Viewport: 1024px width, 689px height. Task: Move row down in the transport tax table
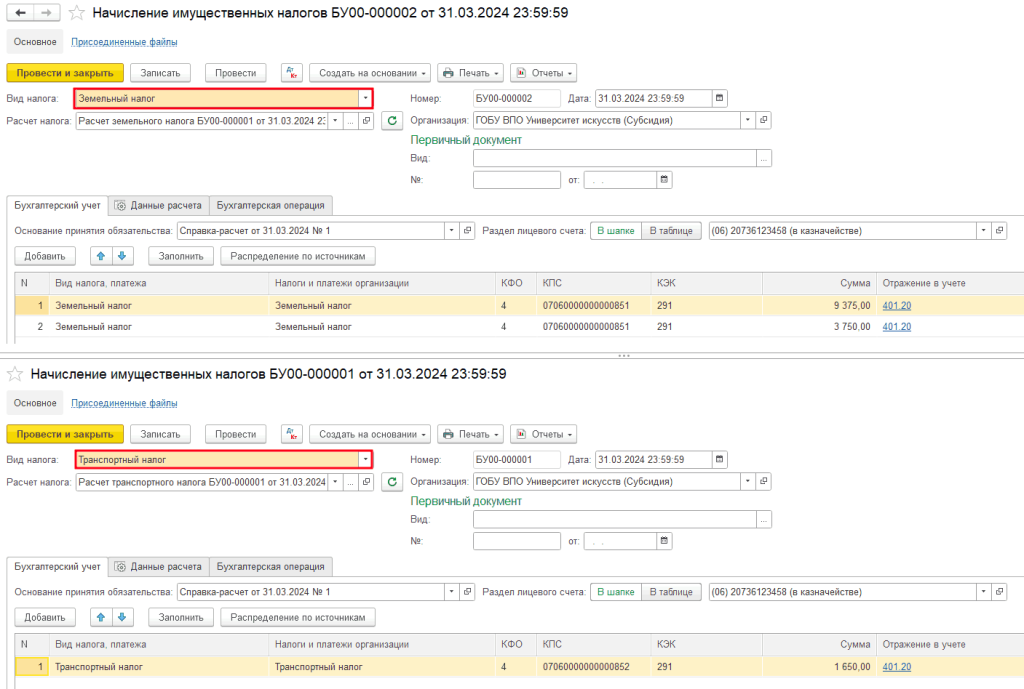[x=122, y=618]
